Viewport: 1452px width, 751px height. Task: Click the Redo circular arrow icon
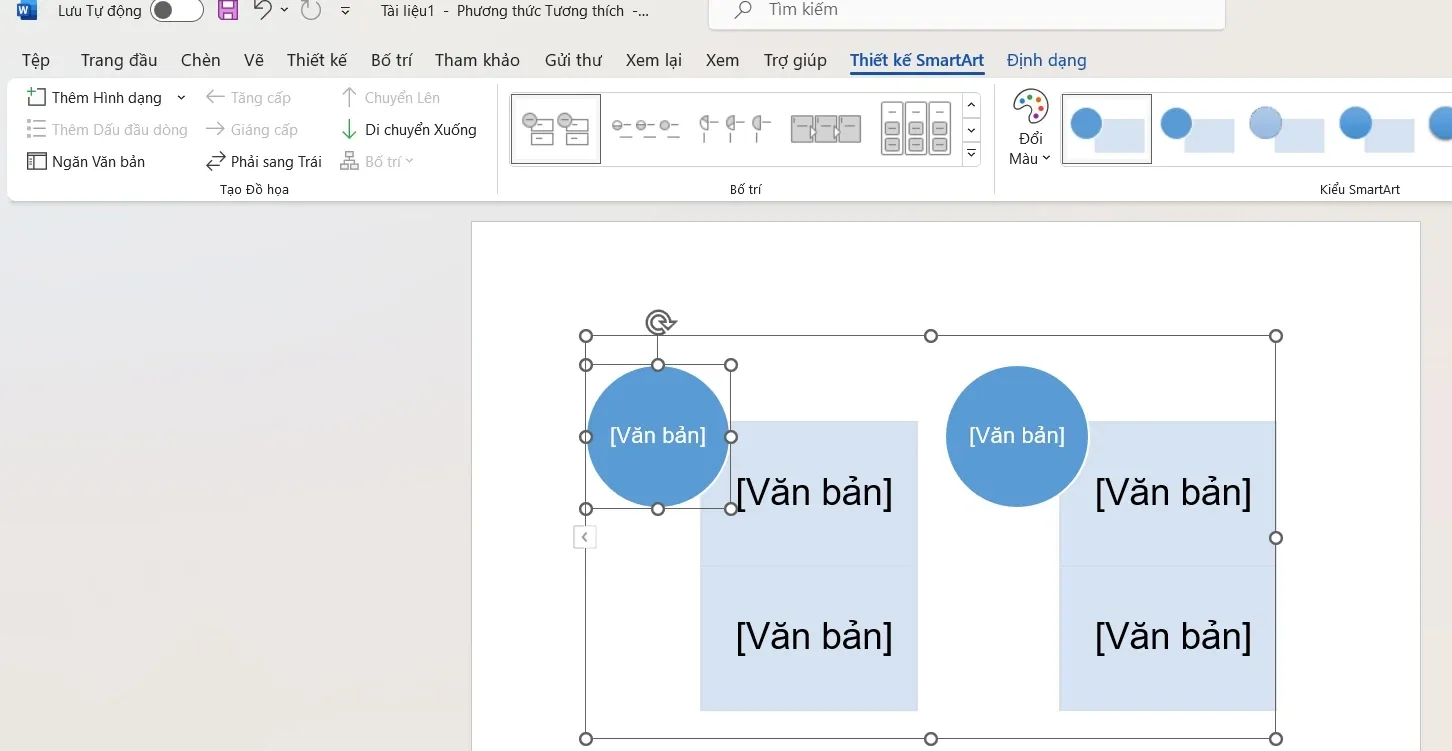311,11
